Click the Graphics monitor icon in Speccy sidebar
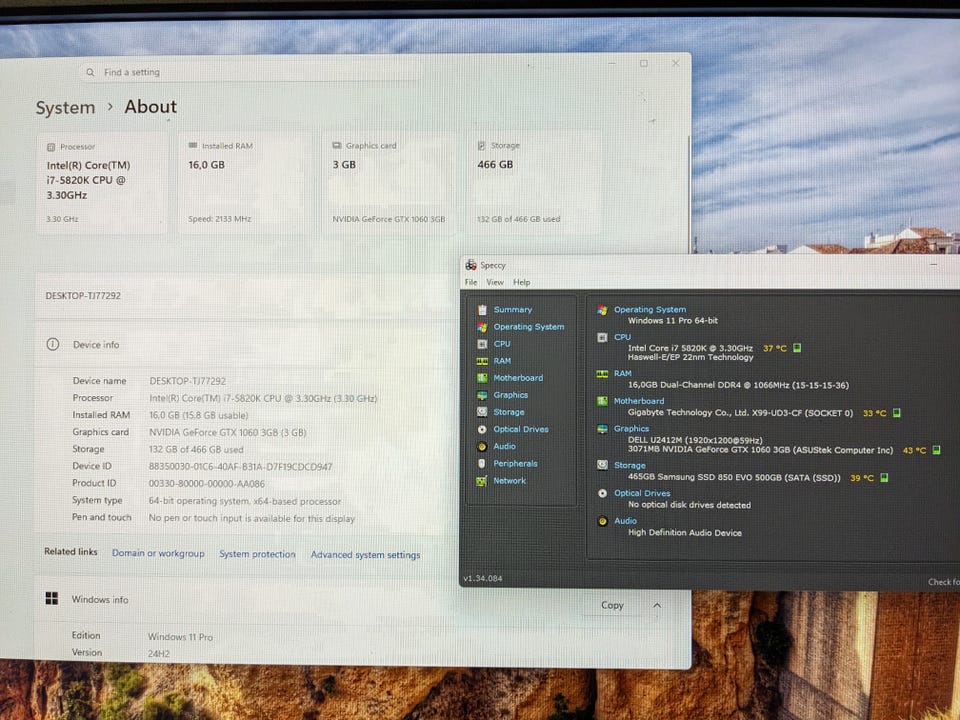 tap(482, 396)
